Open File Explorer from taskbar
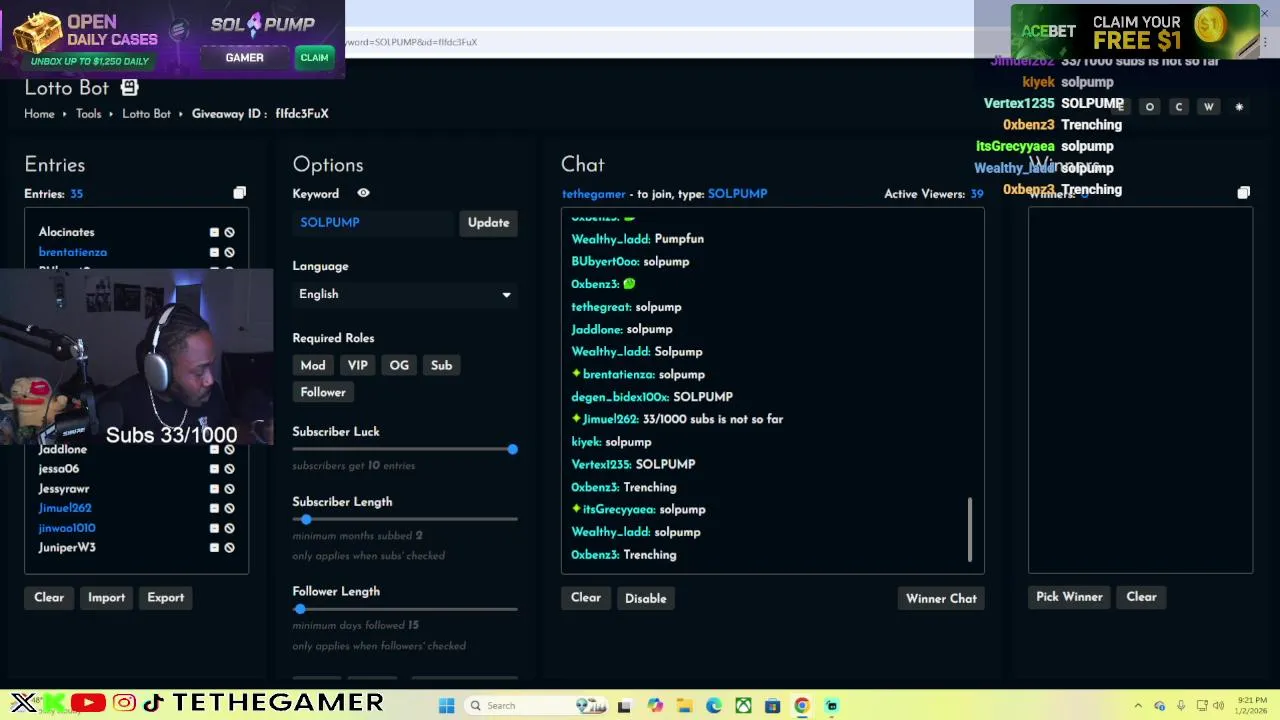1280x720 pixels. point(684,705)
